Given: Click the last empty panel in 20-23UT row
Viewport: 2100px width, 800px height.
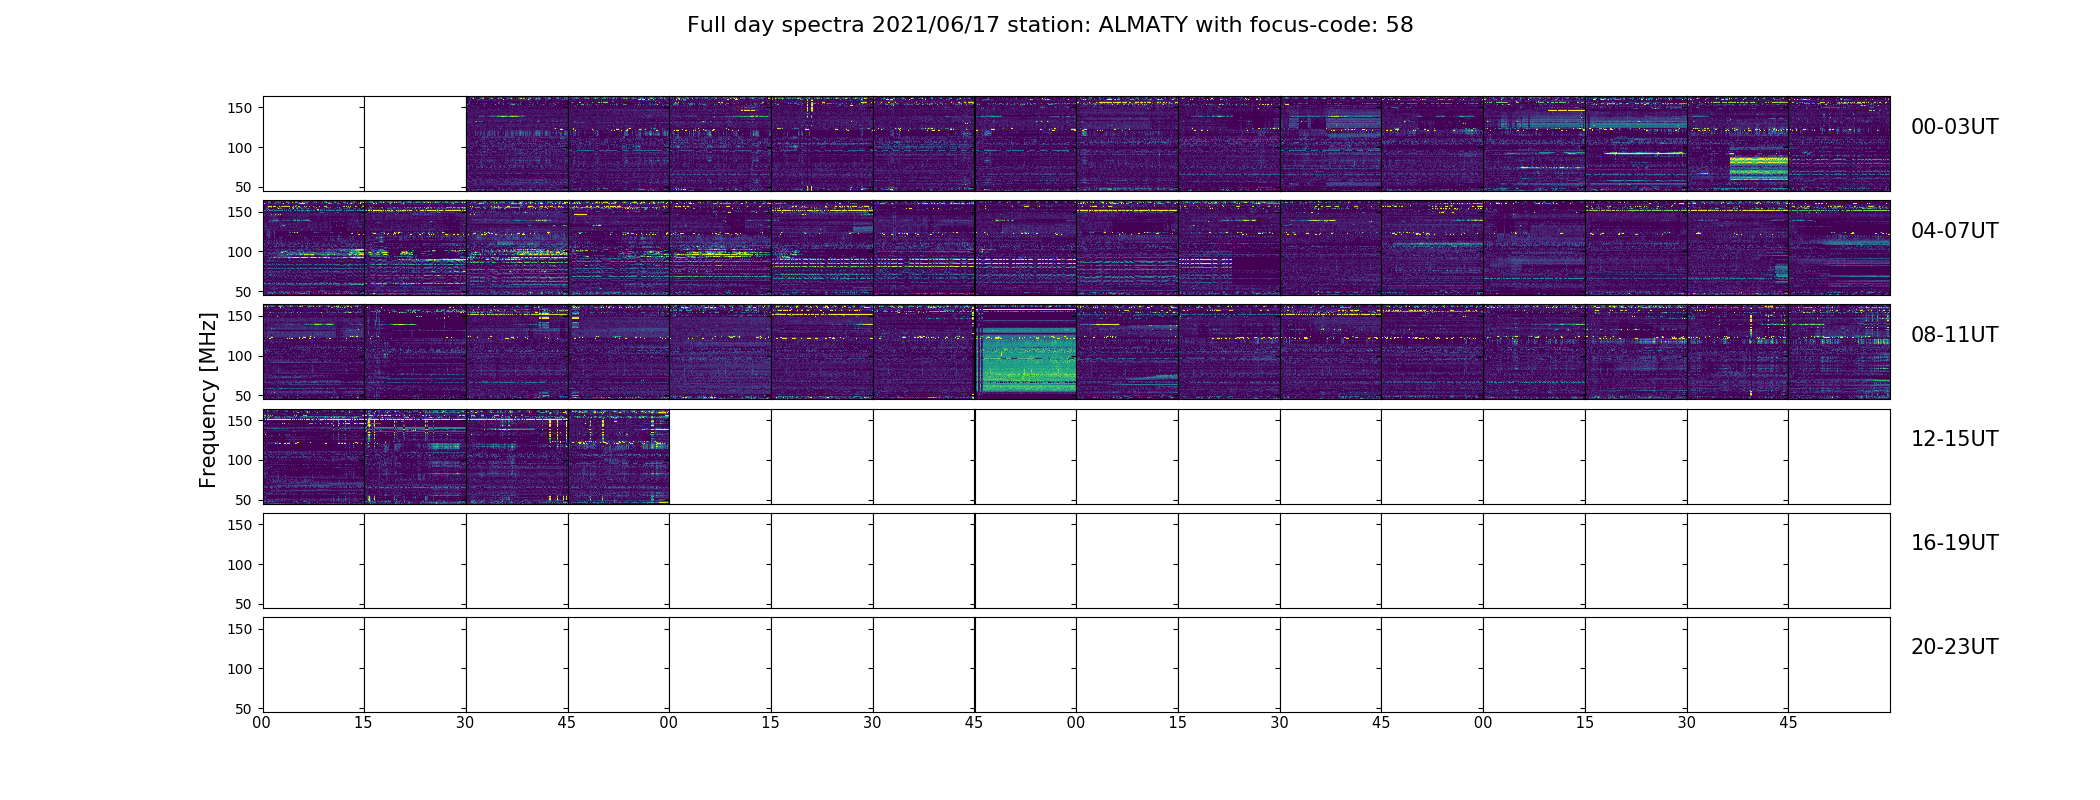Looking at the screenshot, I should pyautogui.click(x=1840, y=664).
